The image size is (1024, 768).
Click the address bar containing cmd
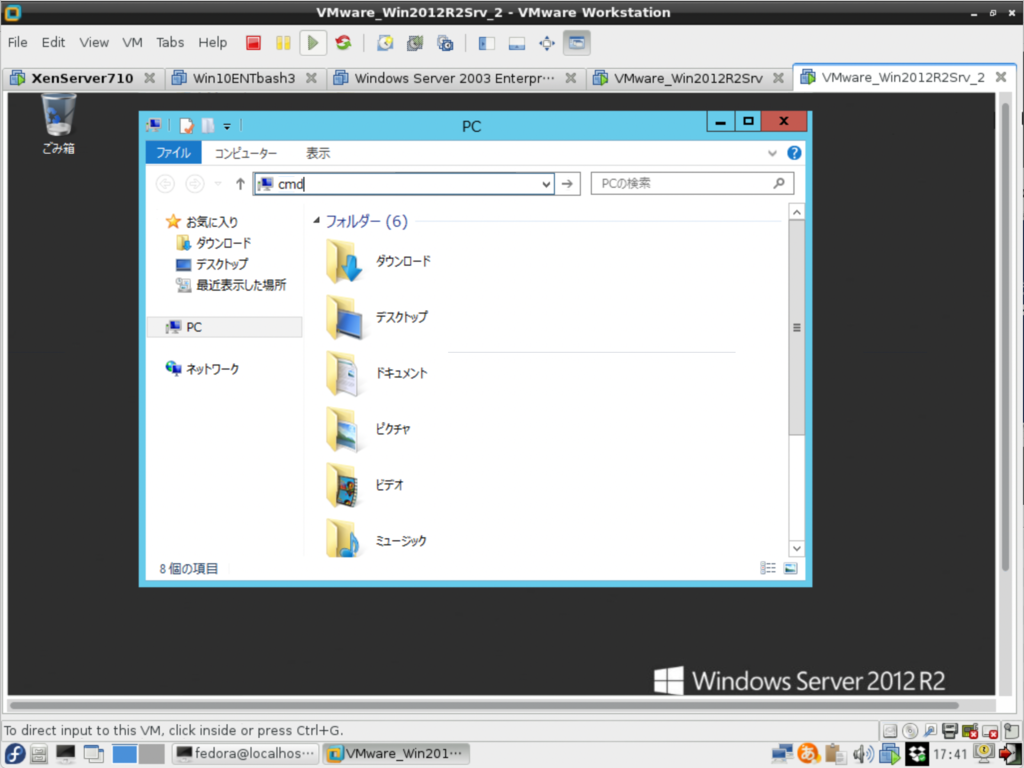[404, 184]
